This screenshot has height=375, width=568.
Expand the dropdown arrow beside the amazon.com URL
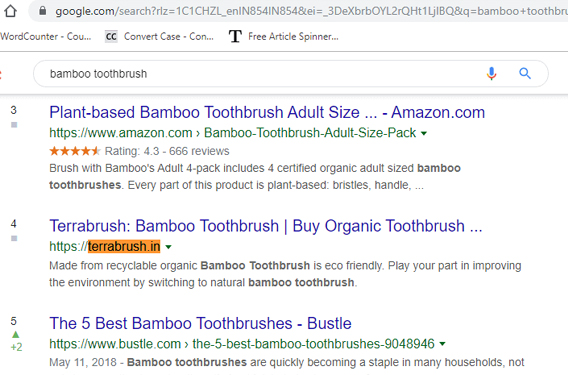coord(423,134)
